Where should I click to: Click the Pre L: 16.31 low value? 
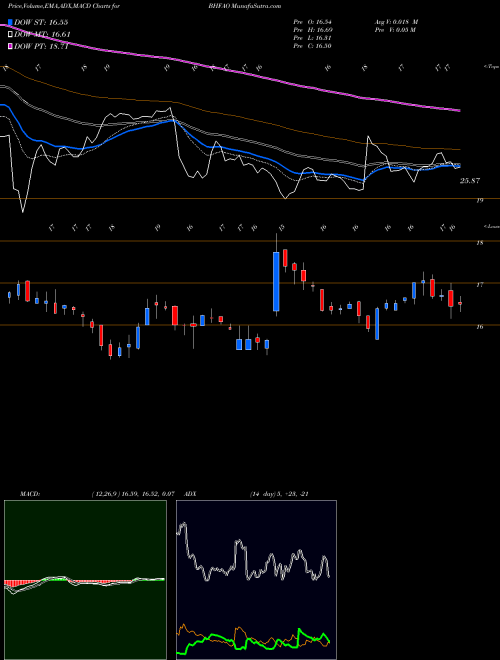click(312, 38)
